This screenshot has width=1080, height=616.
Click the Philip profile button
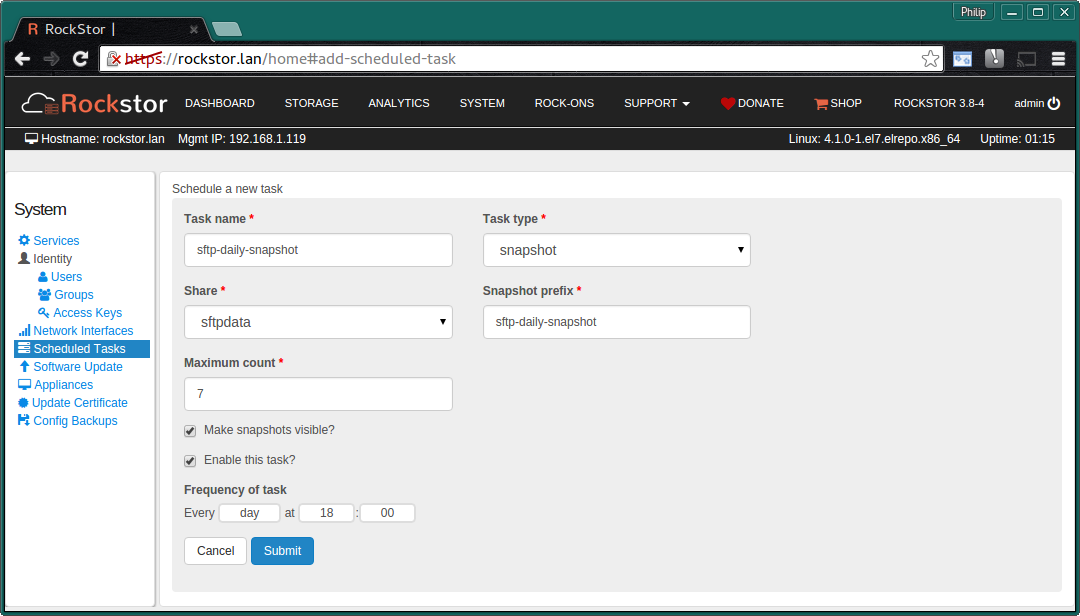point(973,12)
